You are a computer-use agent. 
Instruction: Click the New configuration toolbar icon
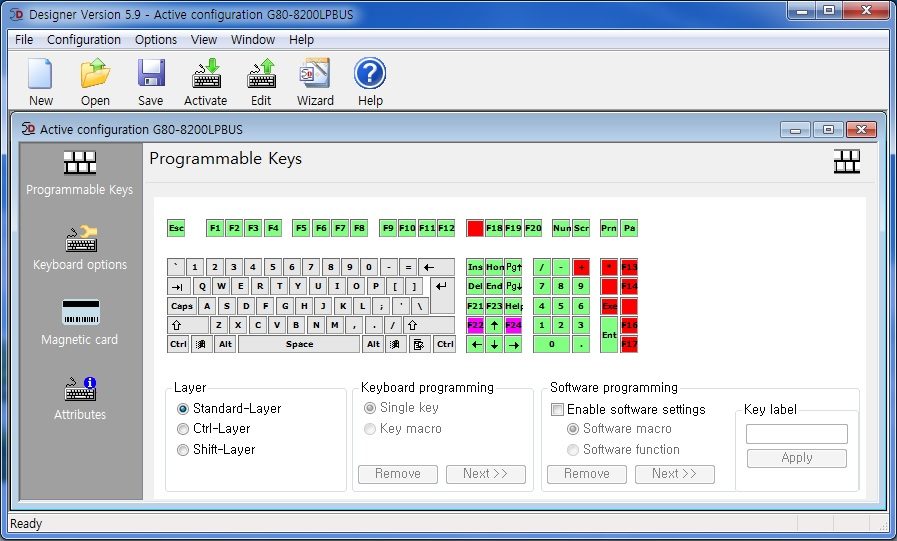click(x=41, y=74)
